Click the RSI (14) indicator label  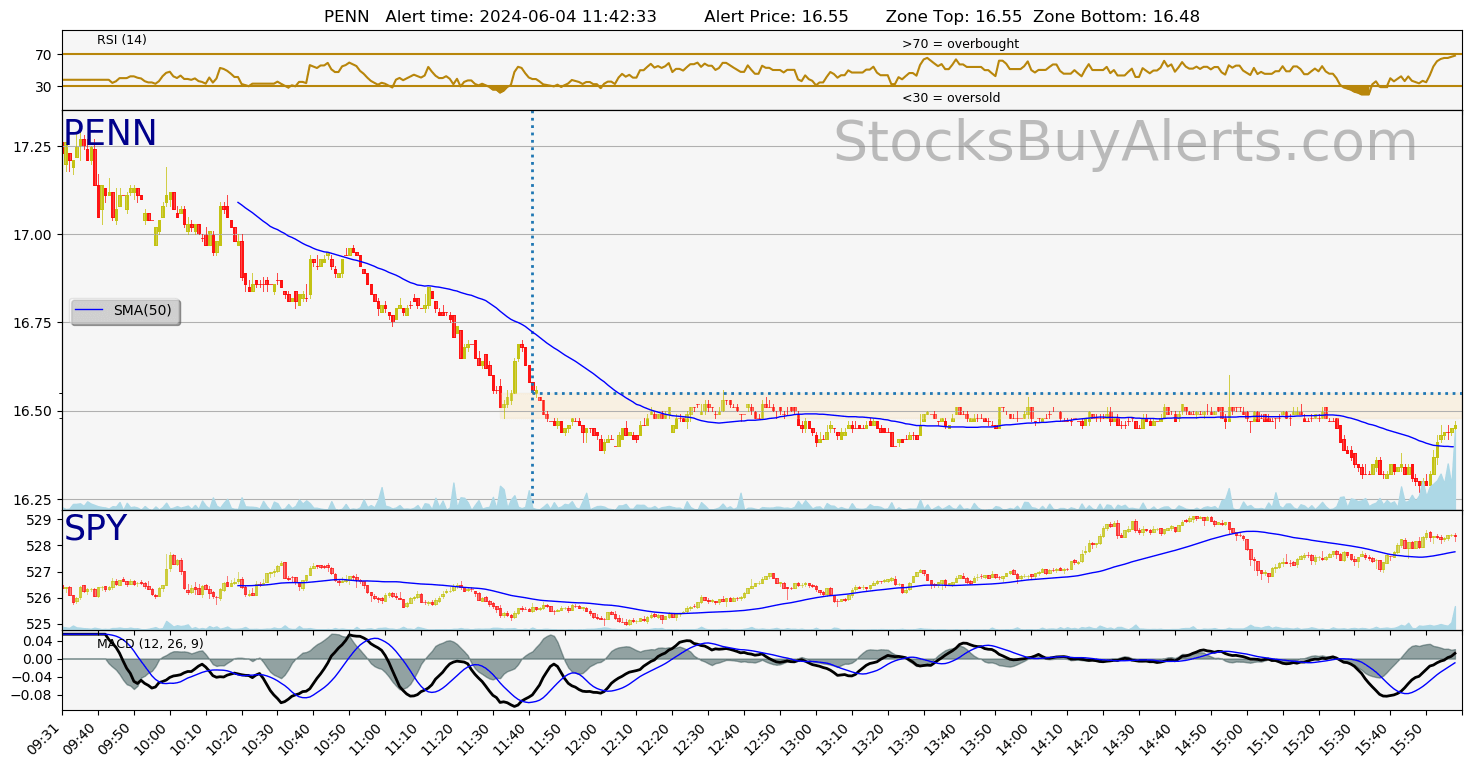pyautogui.click(x=121, y=40)
